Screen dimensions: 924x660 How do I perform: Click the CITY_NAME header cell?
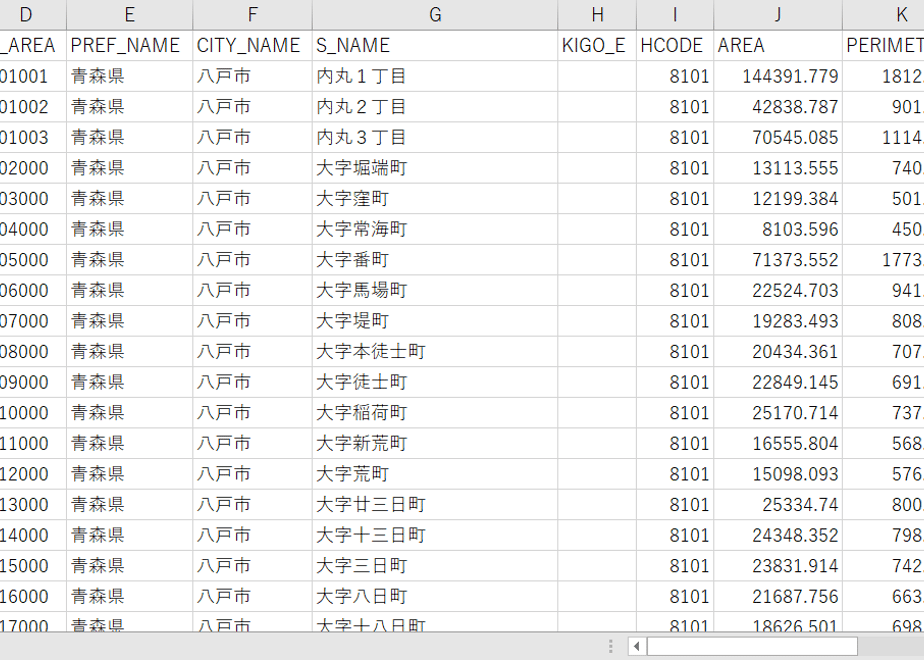pyautogui.click(x=252, y=45)
